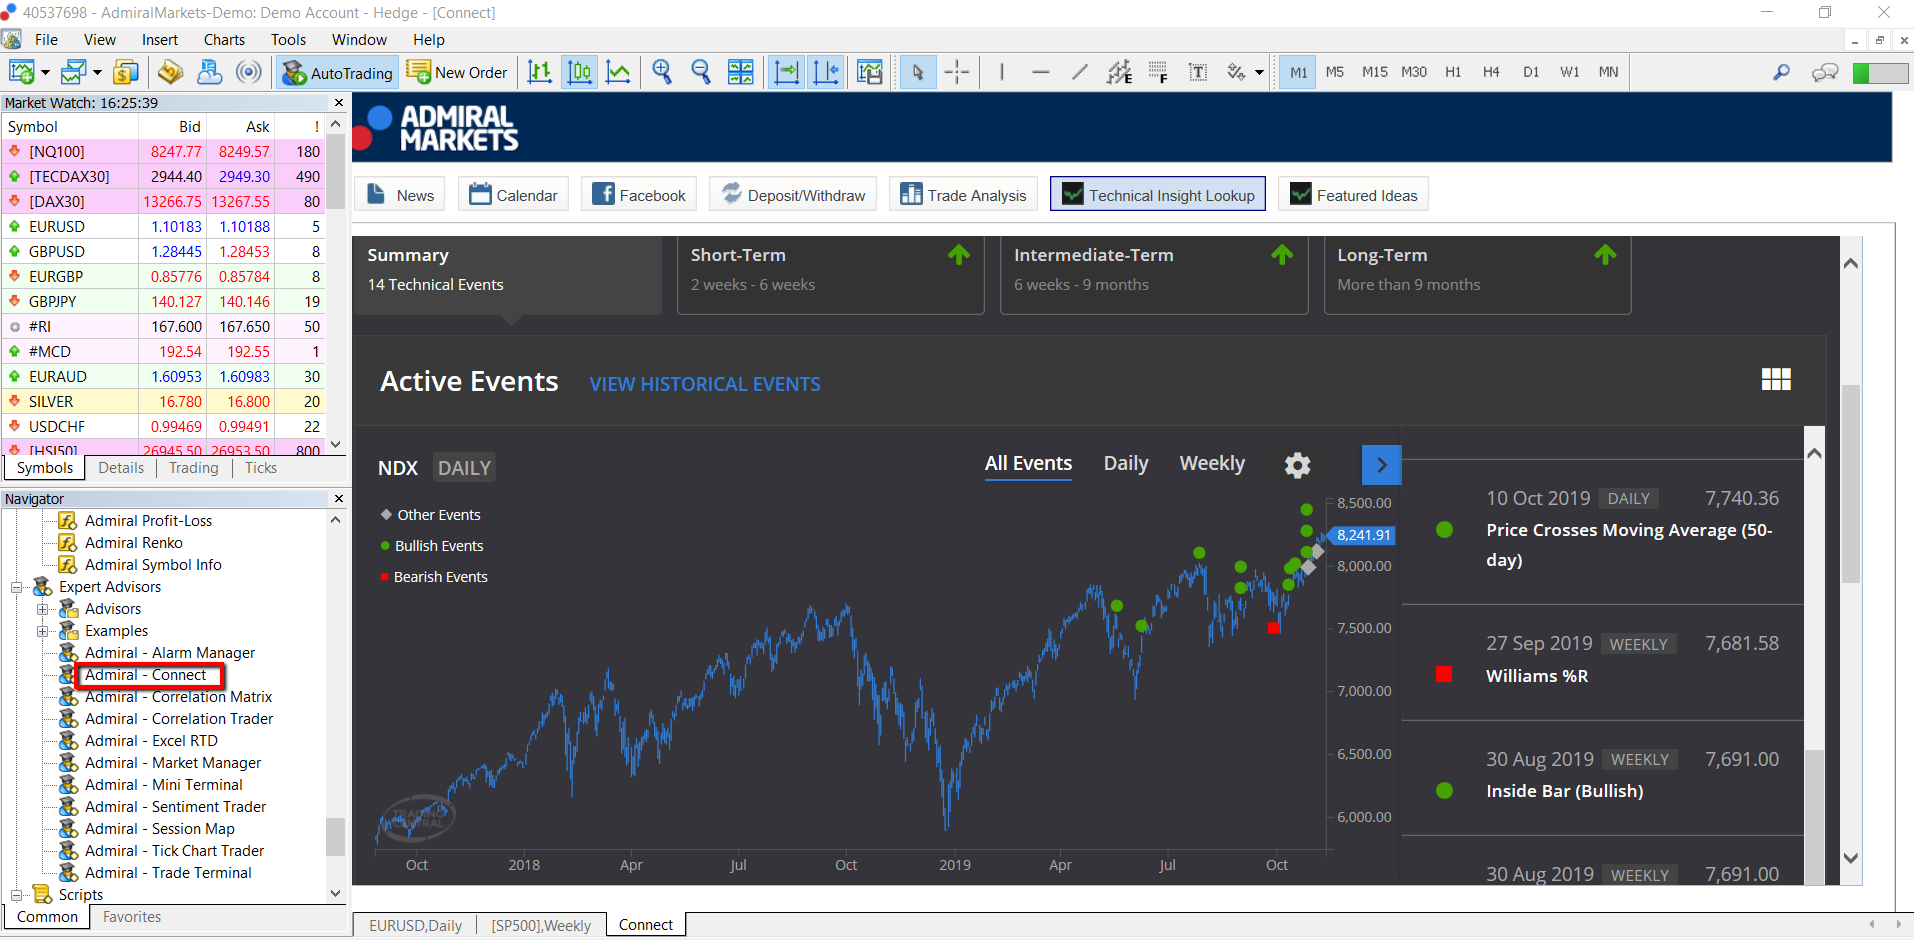Select the M1 timeframe
The width and height of the screenshot is (1914, 940).
1298,72
